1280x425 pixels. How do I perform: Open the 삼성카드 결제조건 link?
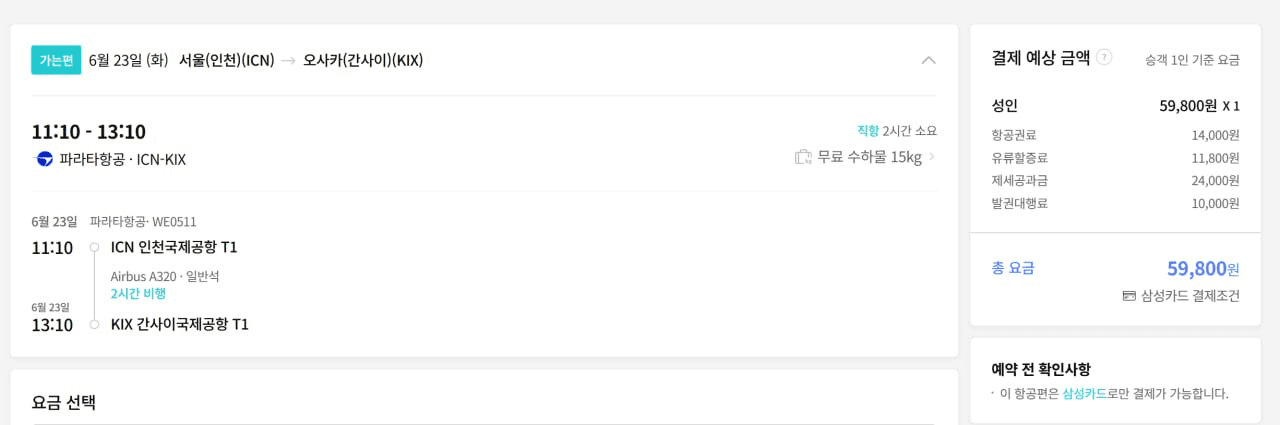coord(1190,296)
